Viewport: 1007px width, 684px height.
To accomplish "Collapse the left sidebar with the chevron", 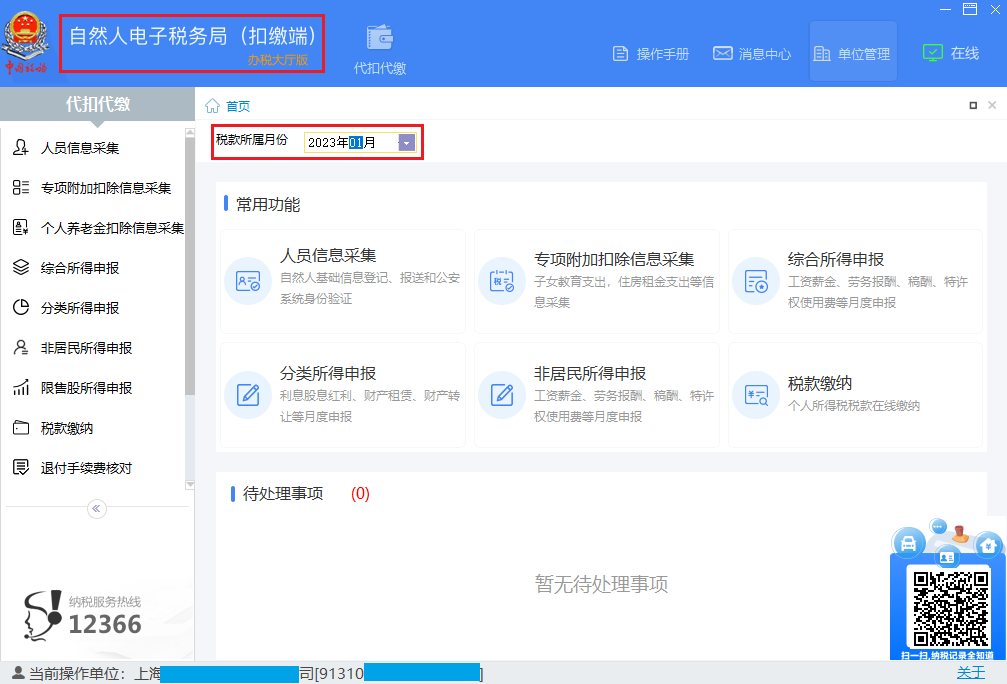I will (x=96, y=509).
